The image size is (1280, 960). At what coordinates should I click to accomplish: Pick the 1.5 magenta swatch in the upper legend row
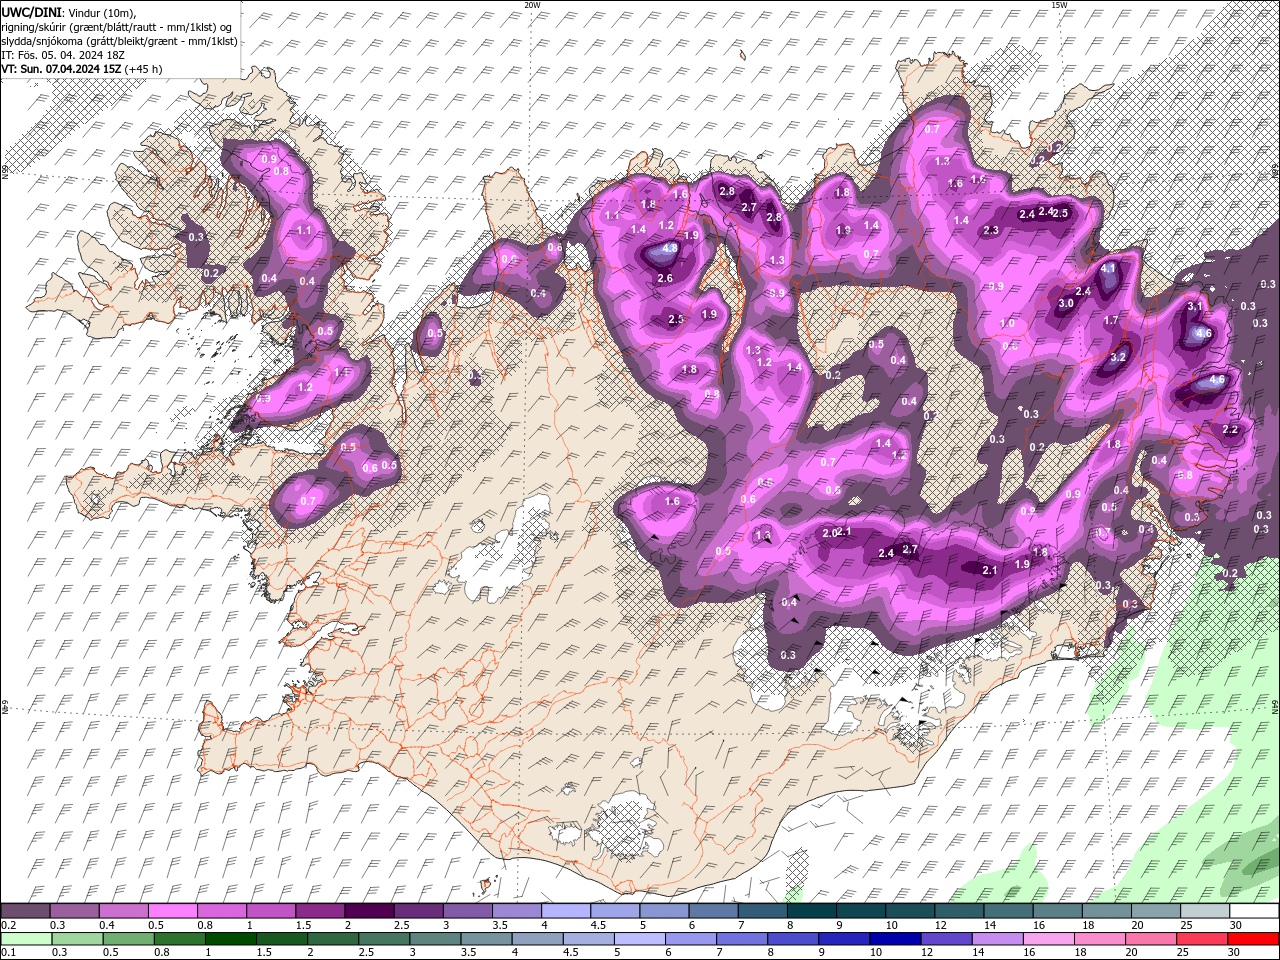coord(320,910)
